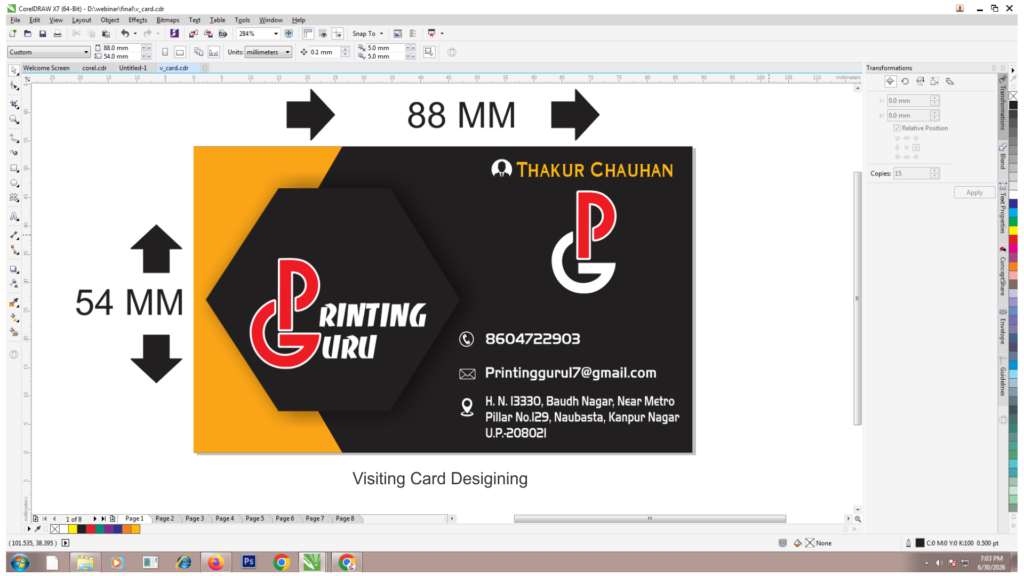Open the zoom level dropdown showing 284%
This screenshot has height=576, width=1024.
(x=276, y=33)
